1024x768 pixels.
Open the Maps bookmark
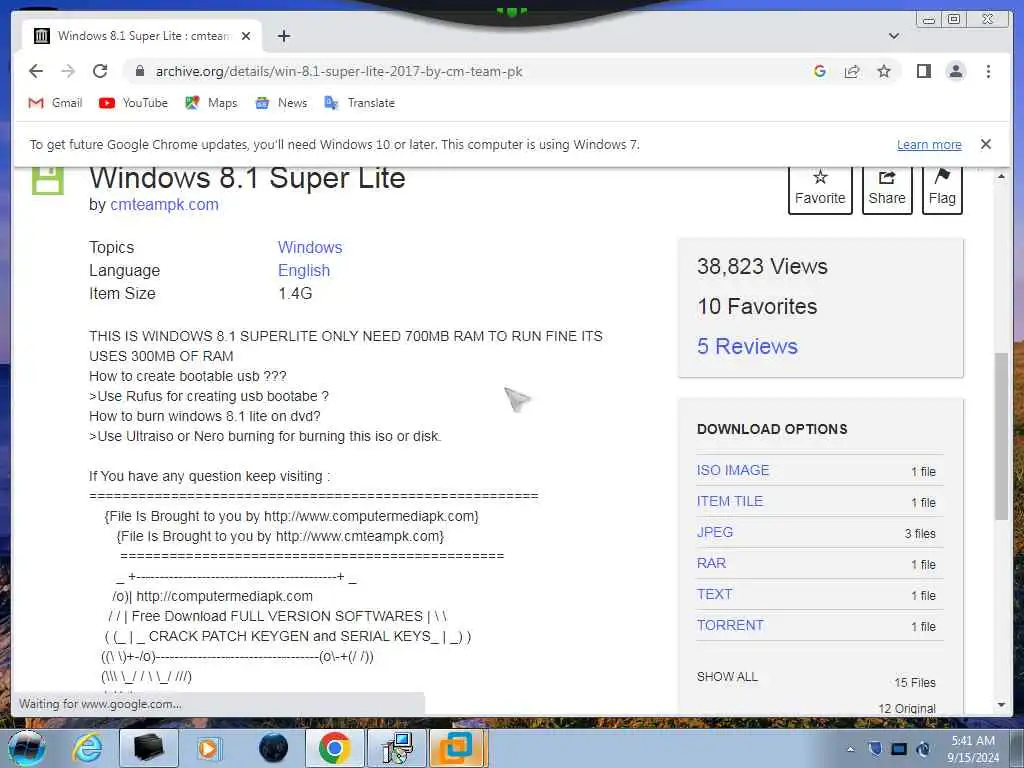click(211, 103)
